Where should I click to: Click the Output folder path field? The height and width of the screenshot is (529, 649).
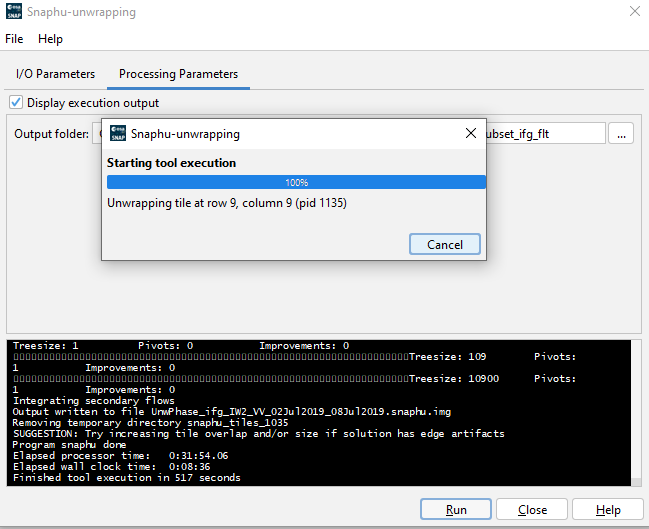pyautogui.click(x=349, y=134)
